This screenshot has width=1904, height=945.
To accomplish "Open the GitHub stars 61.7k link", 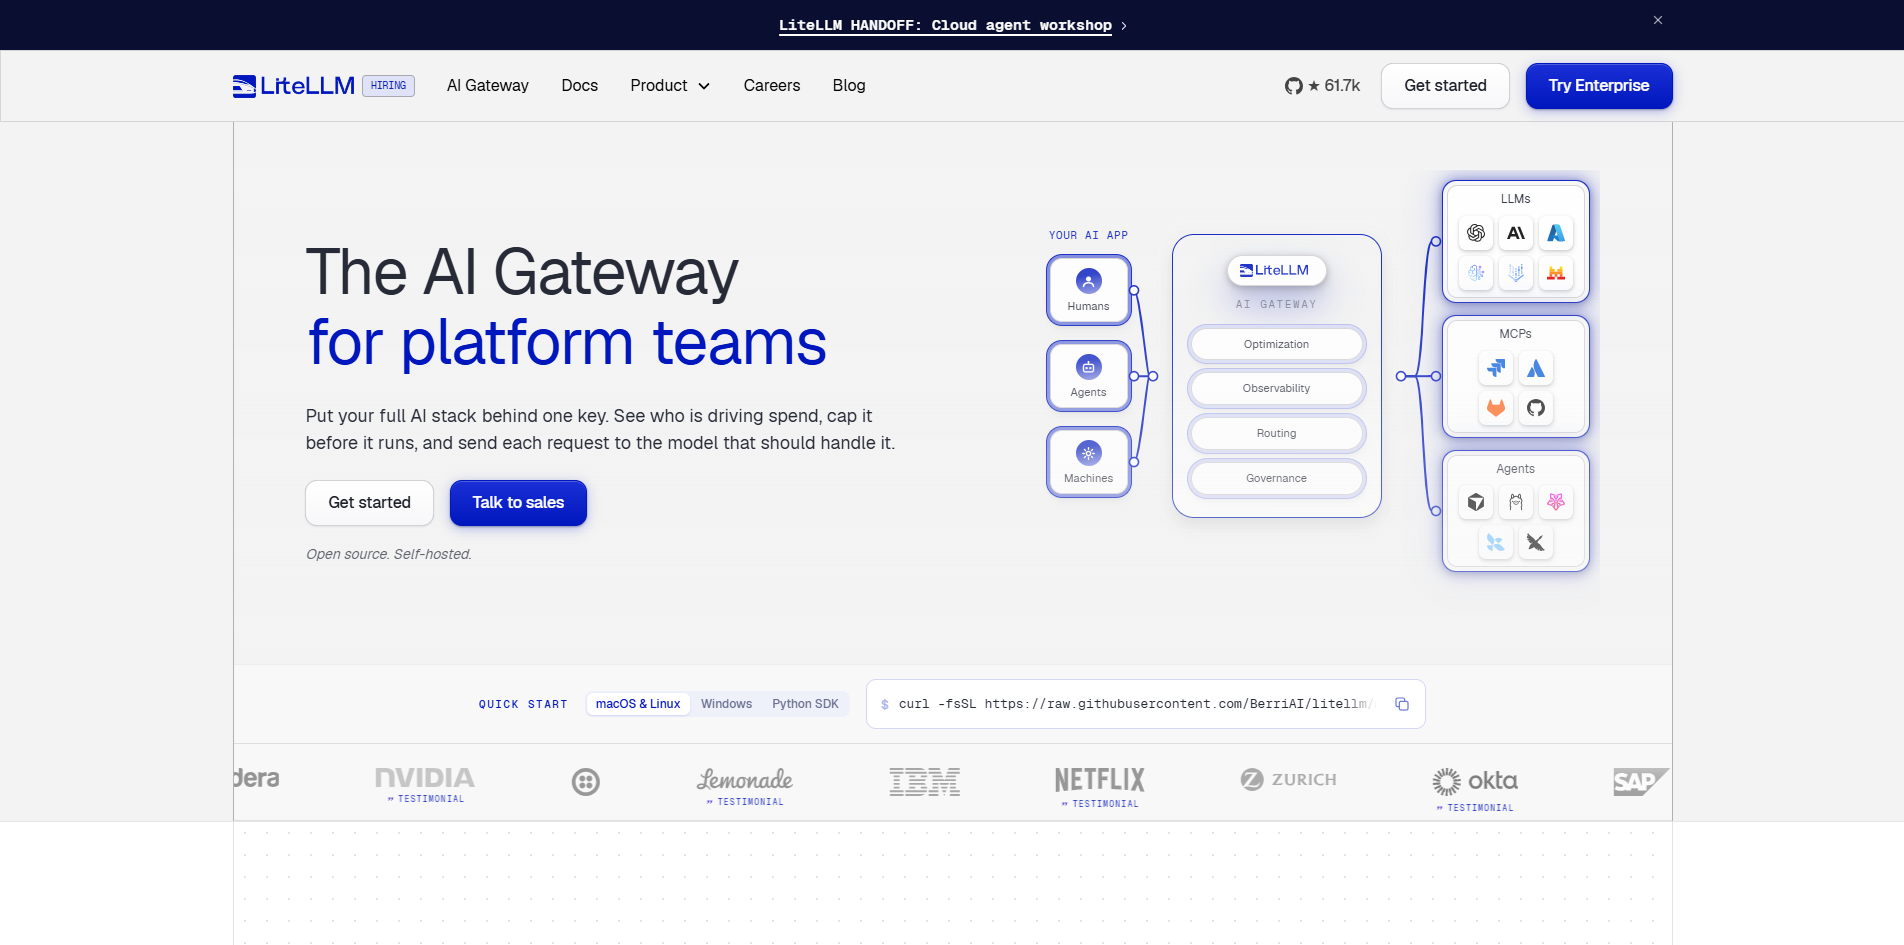I will coord(1322,86).
